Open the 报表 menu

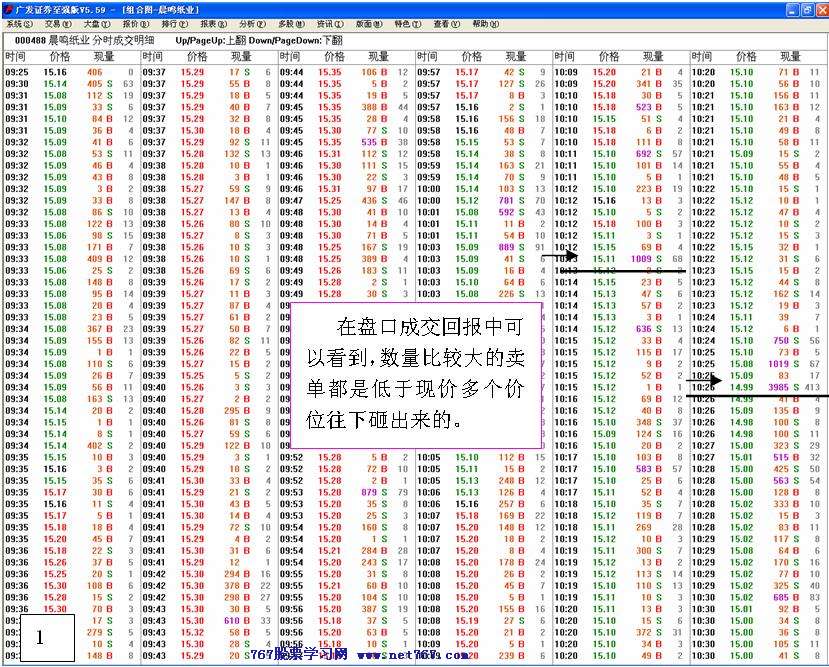point(213,24)
